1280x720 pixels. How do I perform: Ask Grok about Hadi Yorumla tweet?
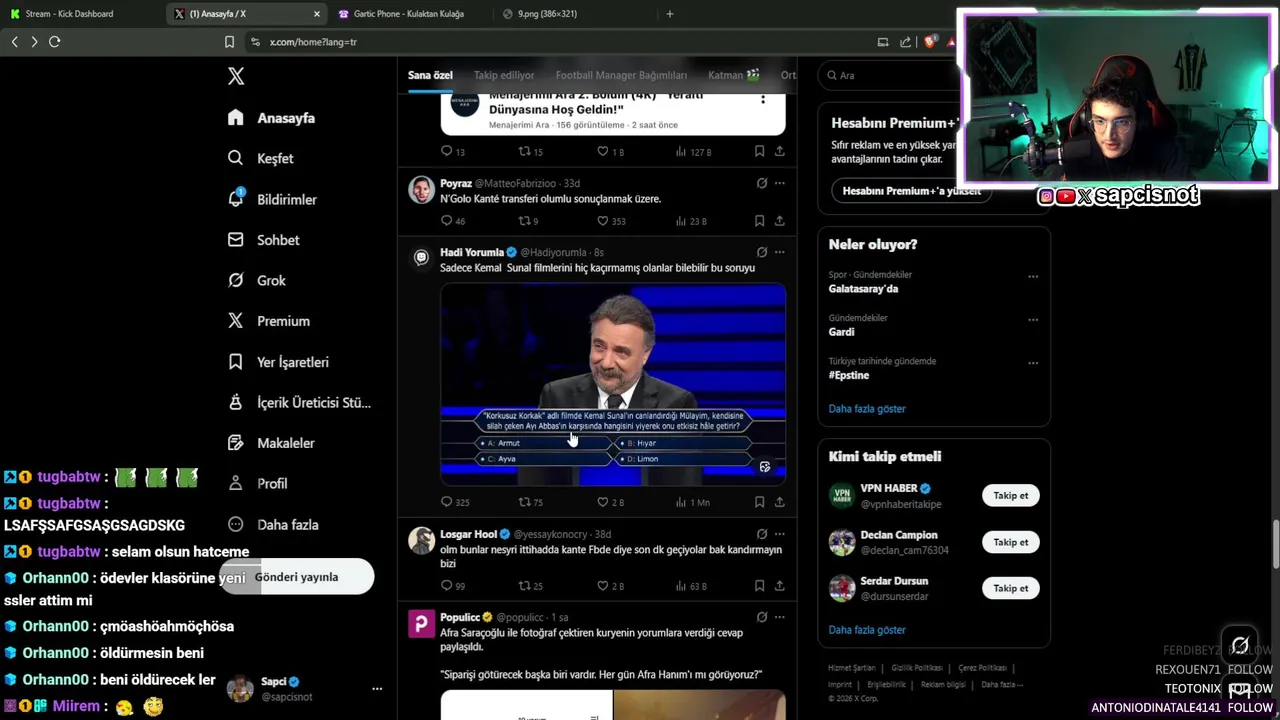pos(762,252)
